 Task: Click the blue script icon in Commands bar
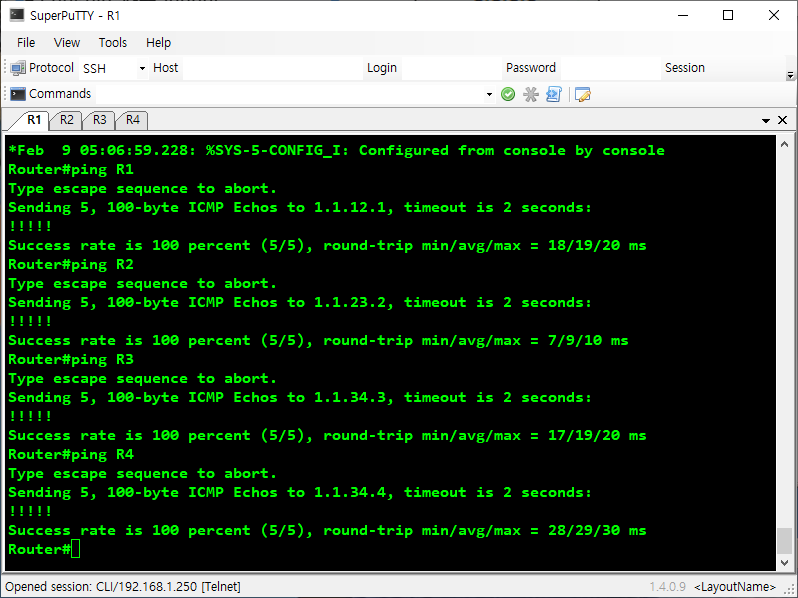(x=553, y=94)
